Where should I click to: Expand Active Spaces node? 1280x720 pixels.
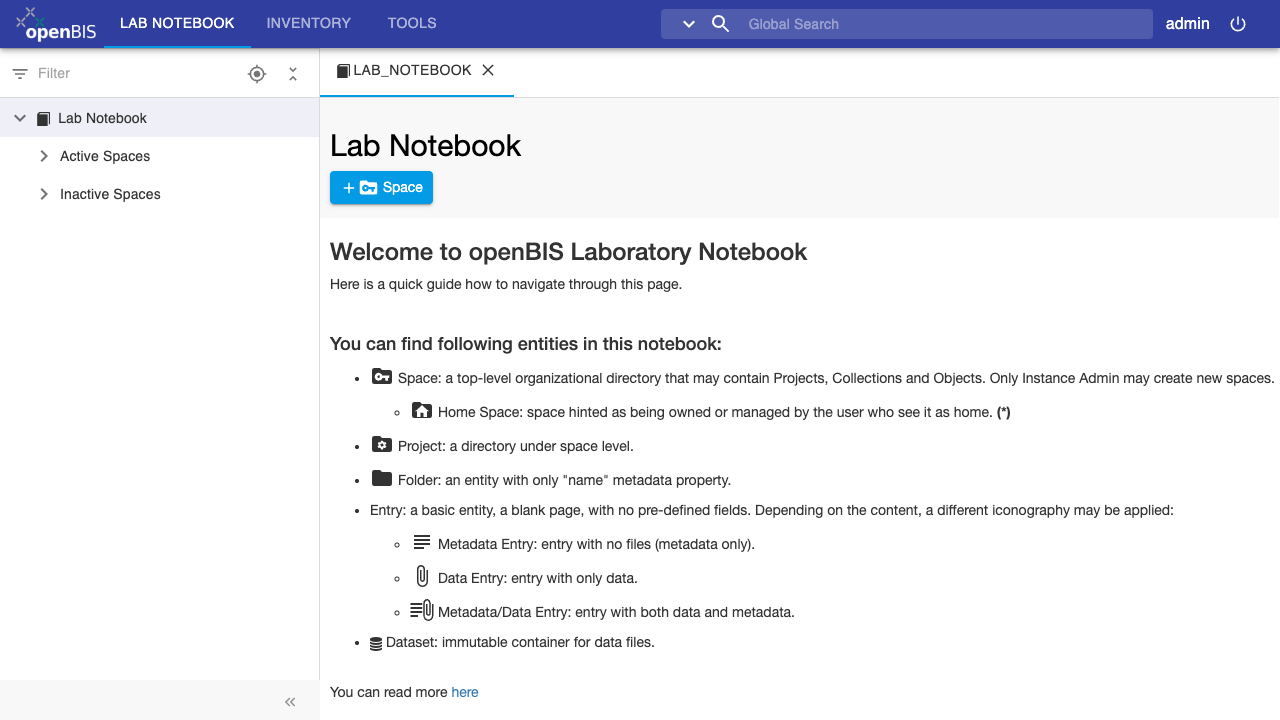[x=44, y=156]
